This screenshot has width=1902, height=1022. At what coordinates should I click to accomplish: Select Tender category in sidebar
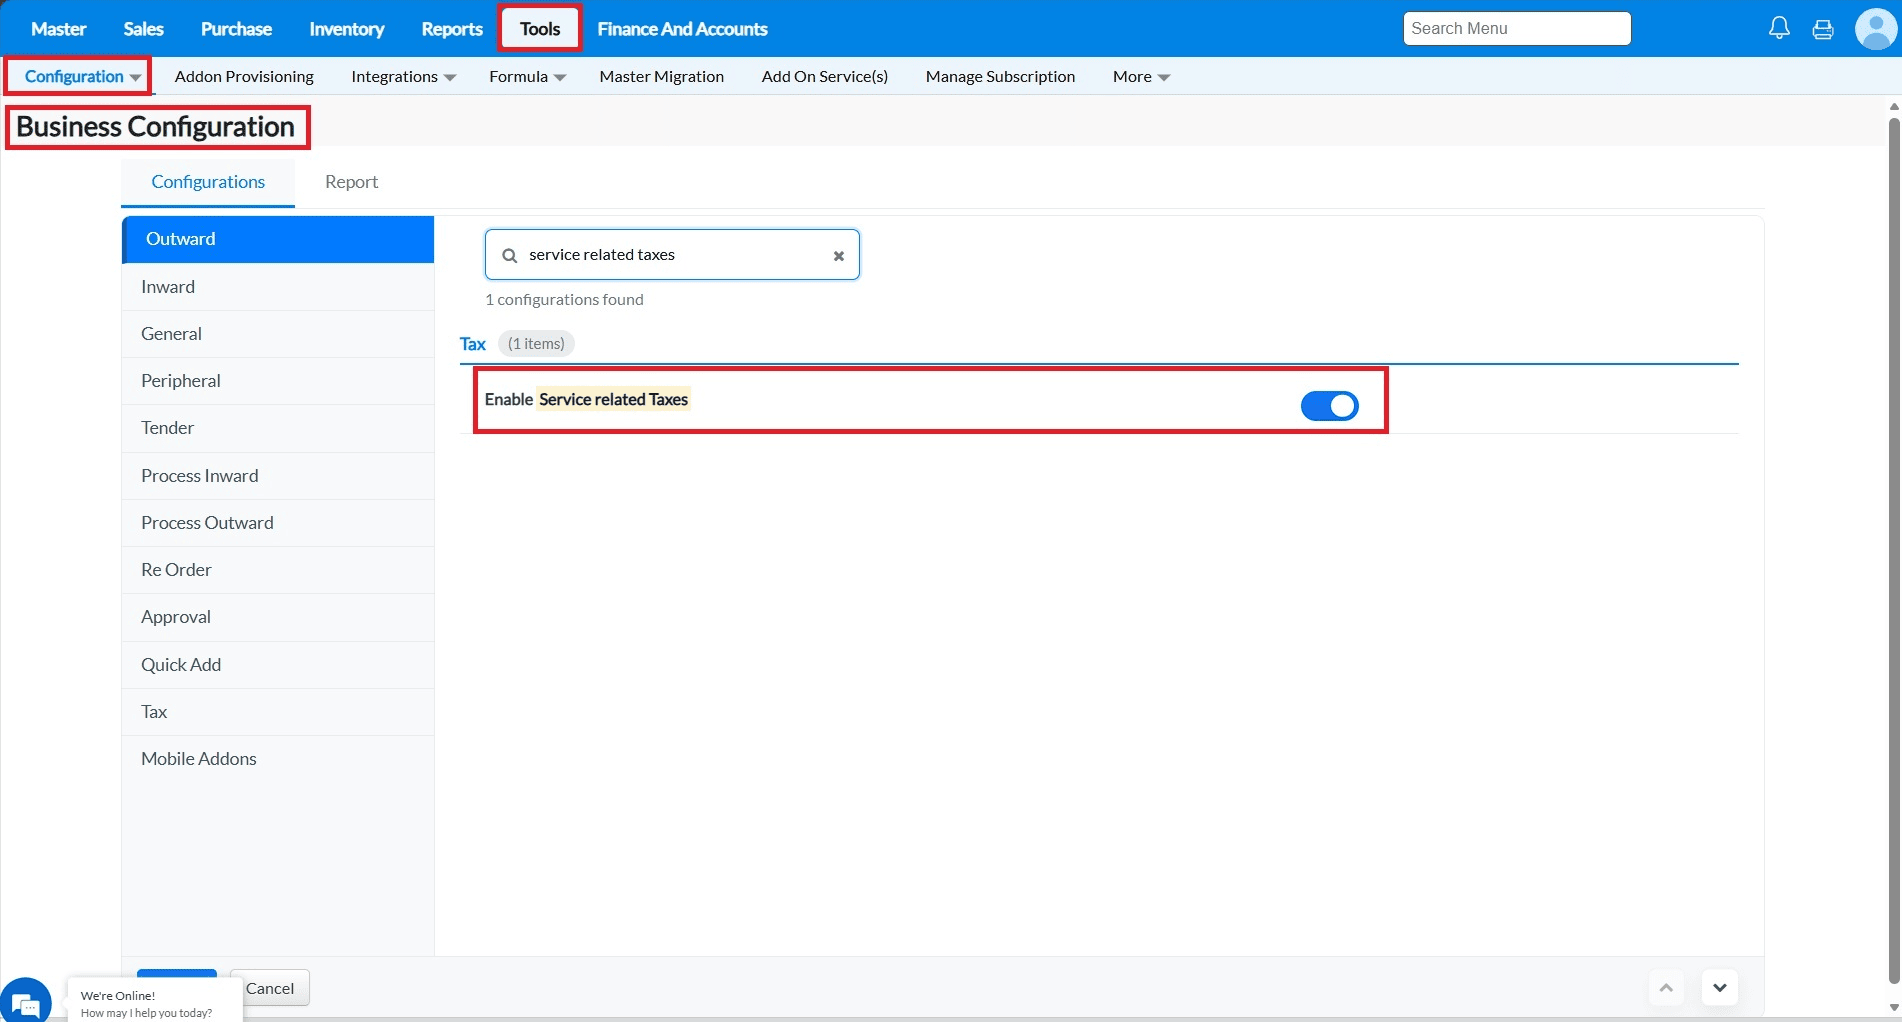pos(278,428)
